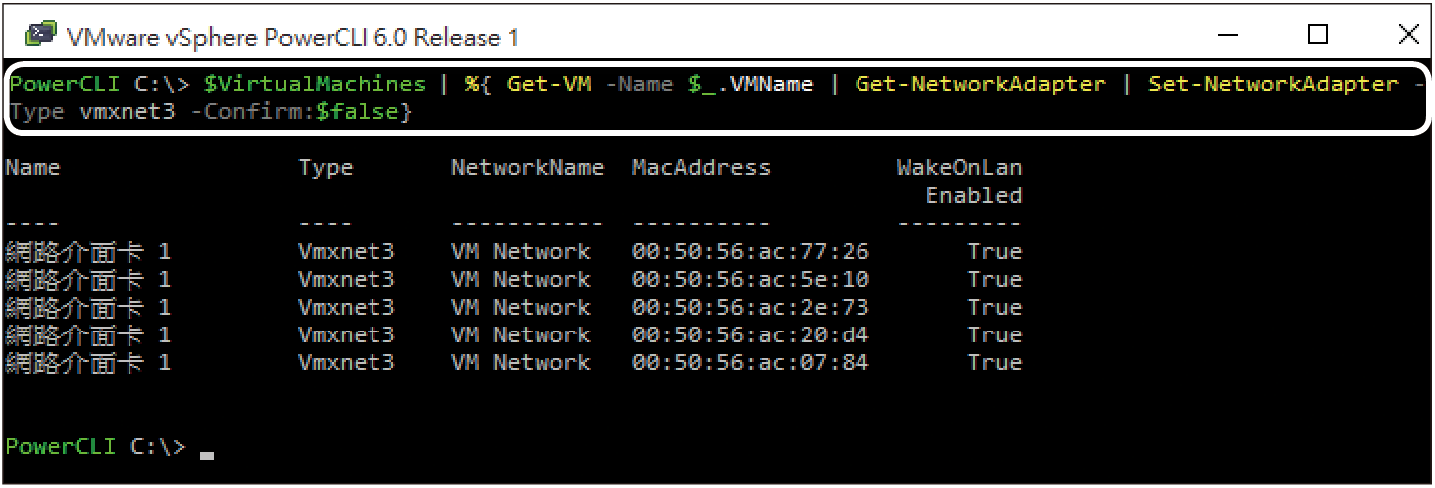Close the PowerCLI window
Viewport: 1435px width, 488px height.
(x=1408, y=35)
